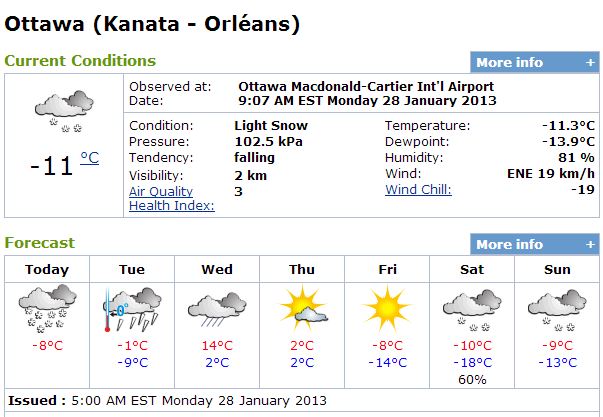This screenshot has width=603, height=417.
Task: Open the Wind Chill link
Action: pyautogui.click(x=418, y=189)
